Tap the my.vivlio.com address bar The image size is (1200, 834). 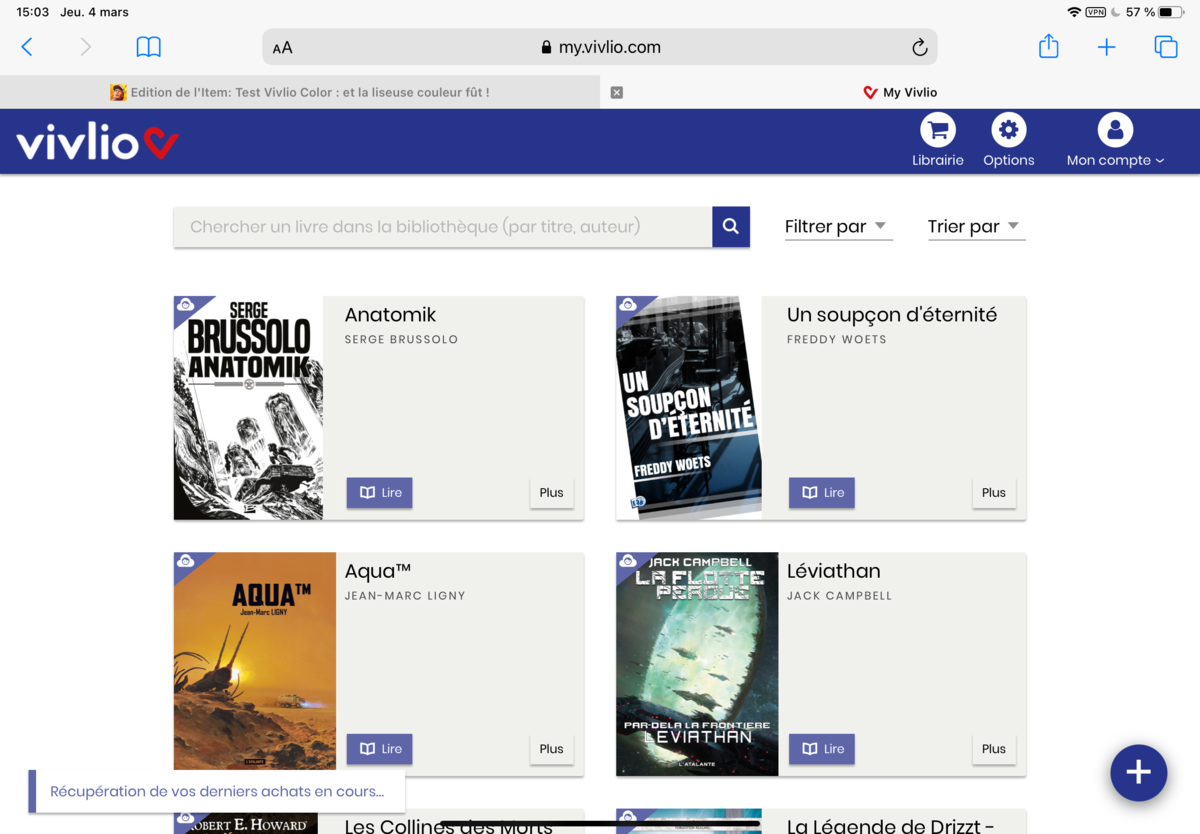(x=600, y=47)
